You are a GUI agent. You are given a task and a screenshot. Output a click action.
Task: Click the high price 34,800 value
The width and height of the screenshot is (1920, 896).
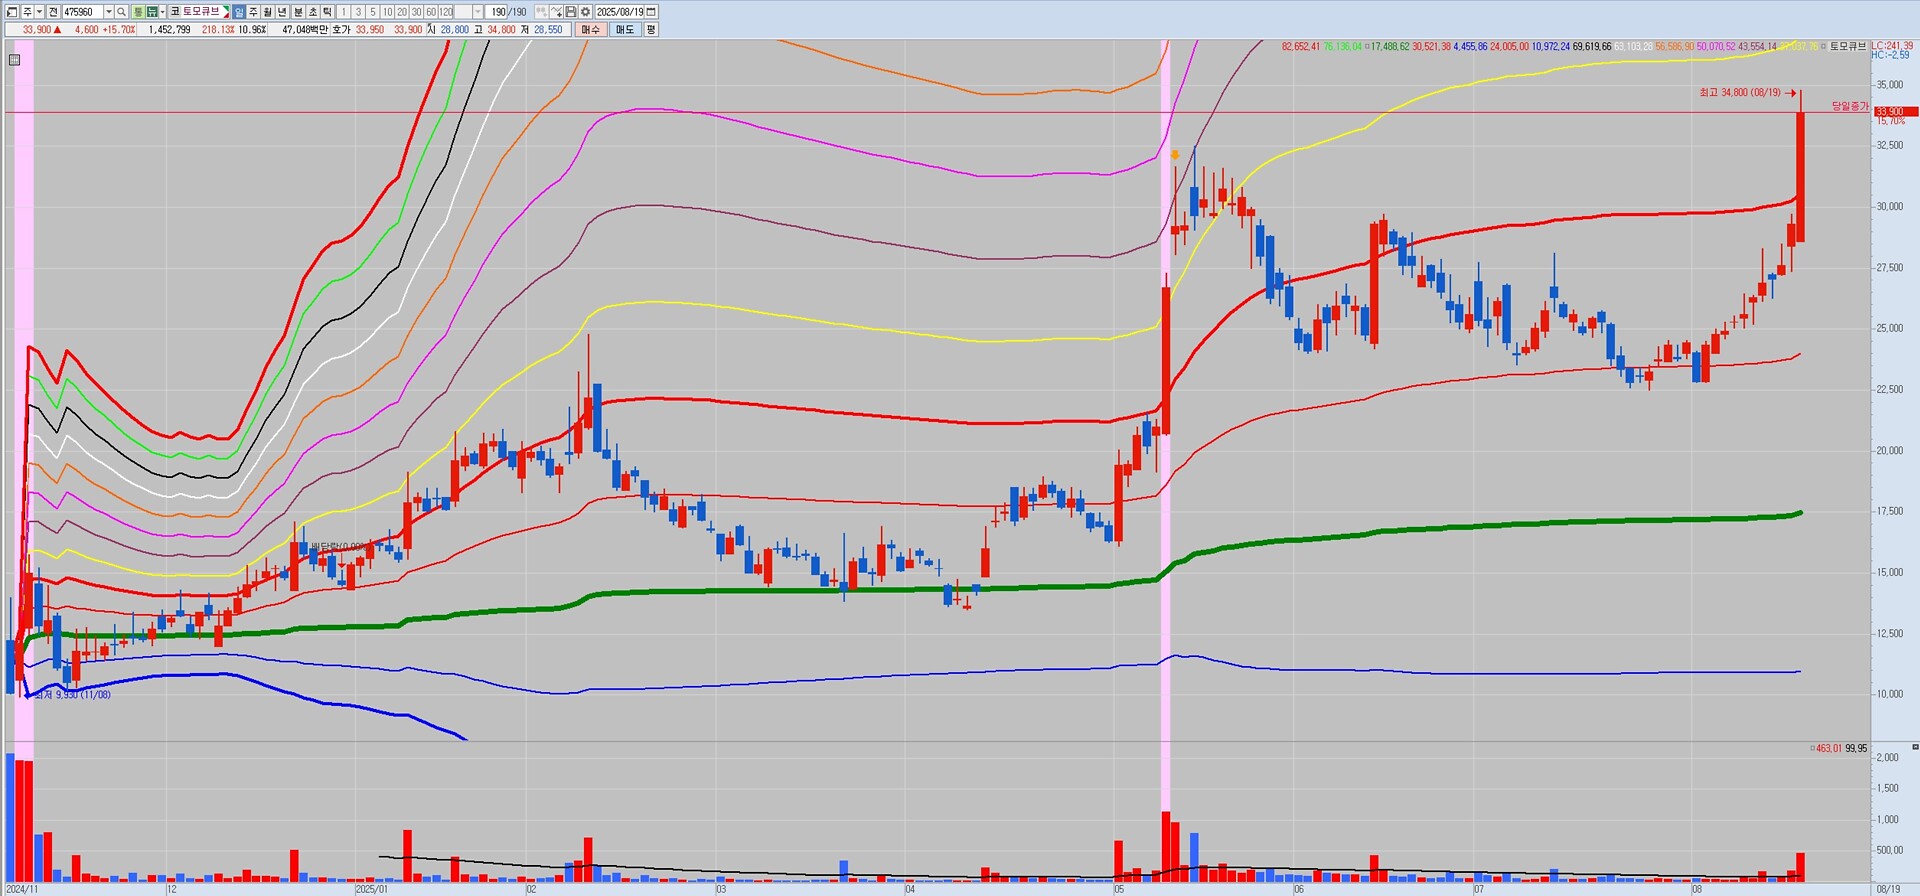(x=502, y=30)
